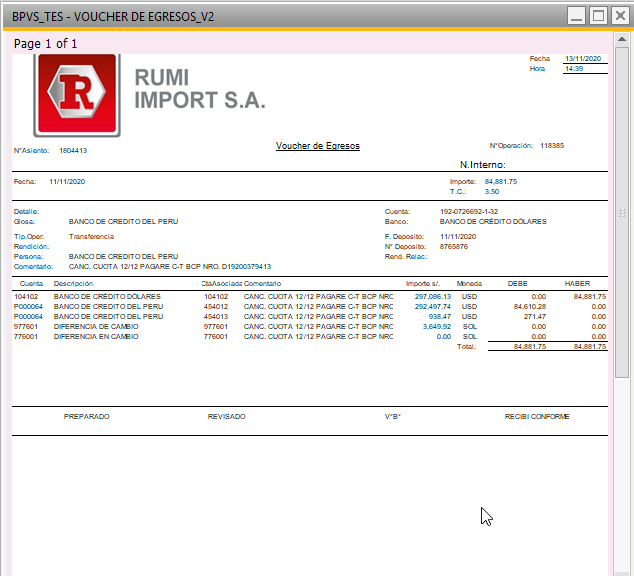Select N°Operación value 118385
634x576 pixels.
coord(552,146)
